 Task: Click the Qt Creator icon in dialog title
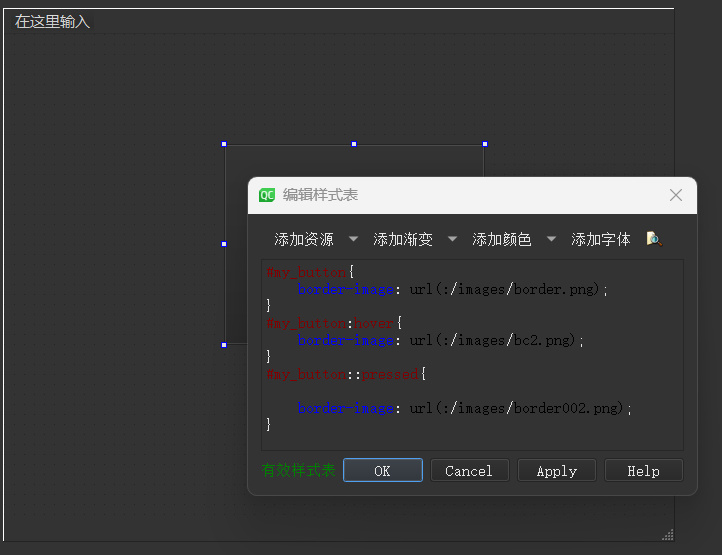(x=267, y=195)
